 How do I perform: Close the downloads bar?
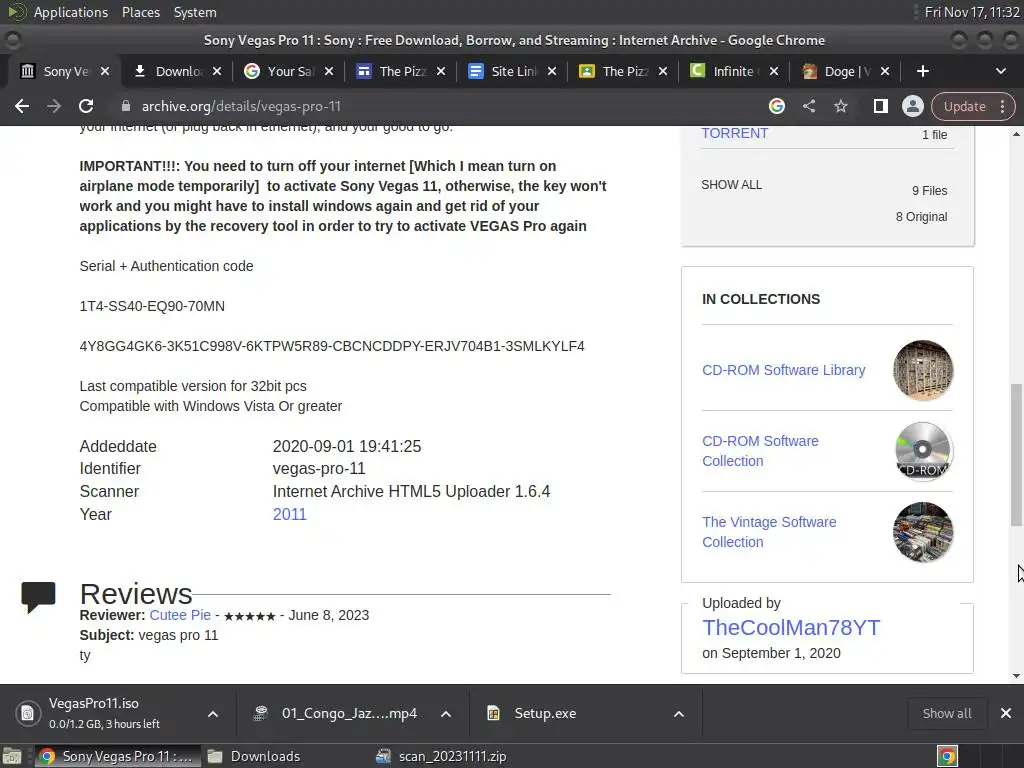[x=1006, y=714]
